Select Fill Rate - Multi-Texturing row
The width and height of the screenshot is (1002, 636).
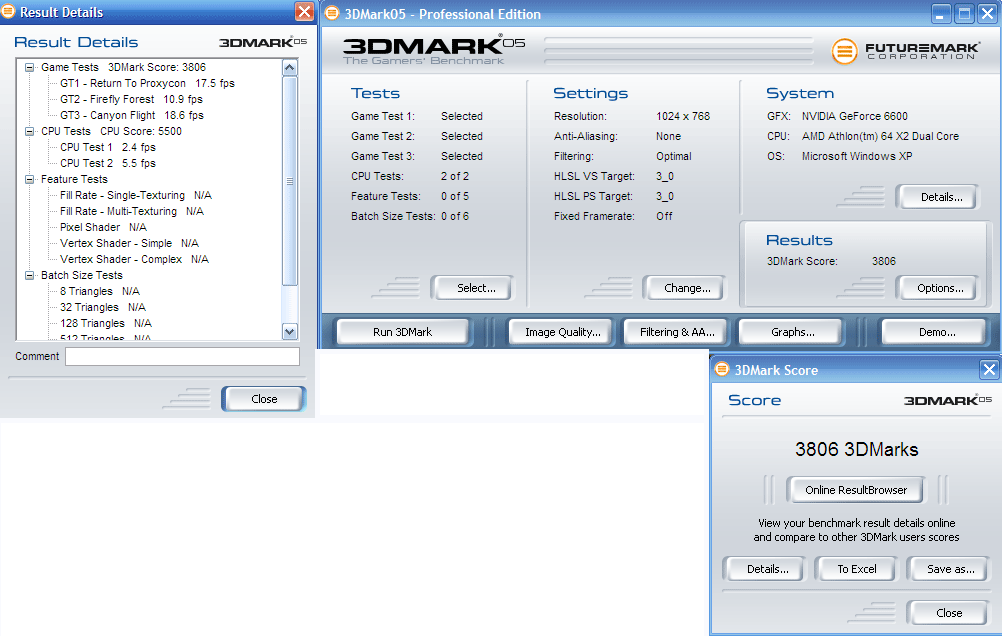pos(132,211)
